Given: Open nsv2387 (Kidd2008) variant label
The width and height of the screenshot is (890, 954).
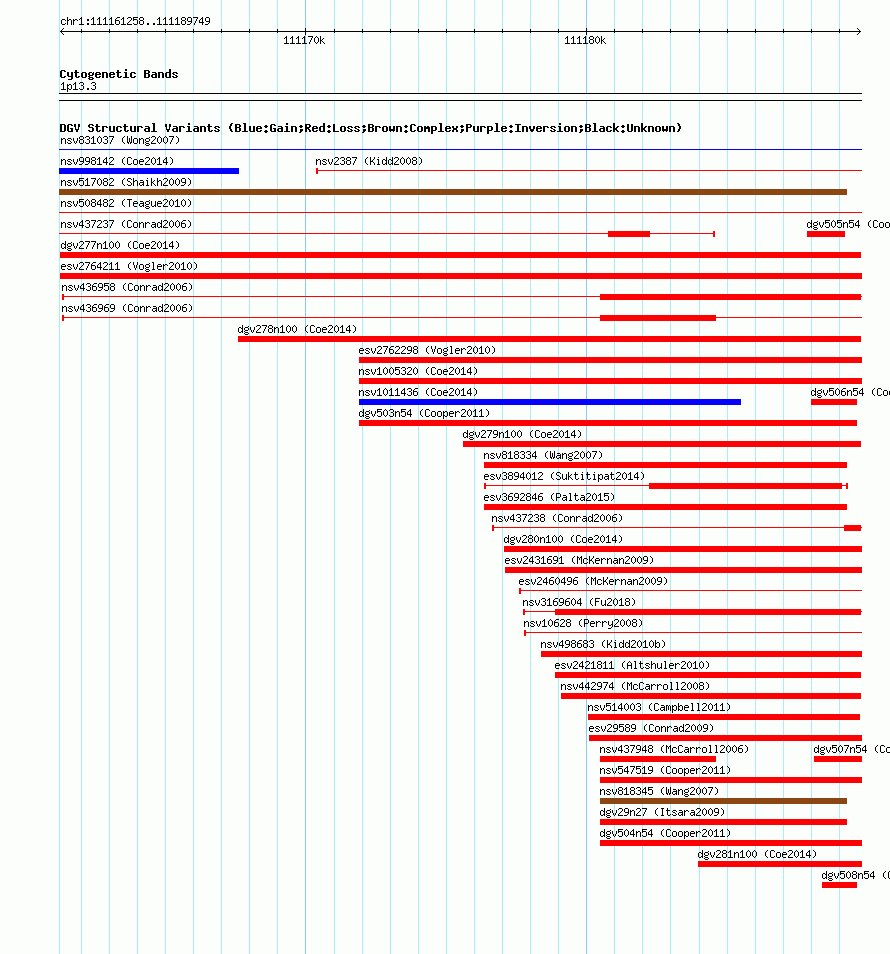Looking at the screenshot, I should (x=369, y=161).
